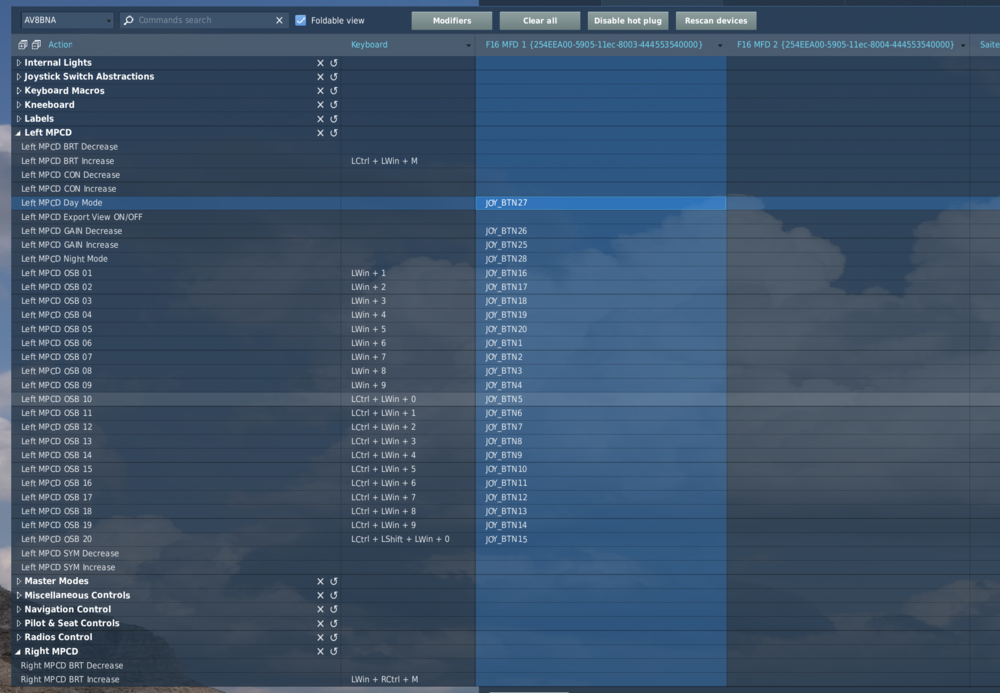Clear the Commands search text
This screenshot has width=1000, height=693.
[279, 20]
